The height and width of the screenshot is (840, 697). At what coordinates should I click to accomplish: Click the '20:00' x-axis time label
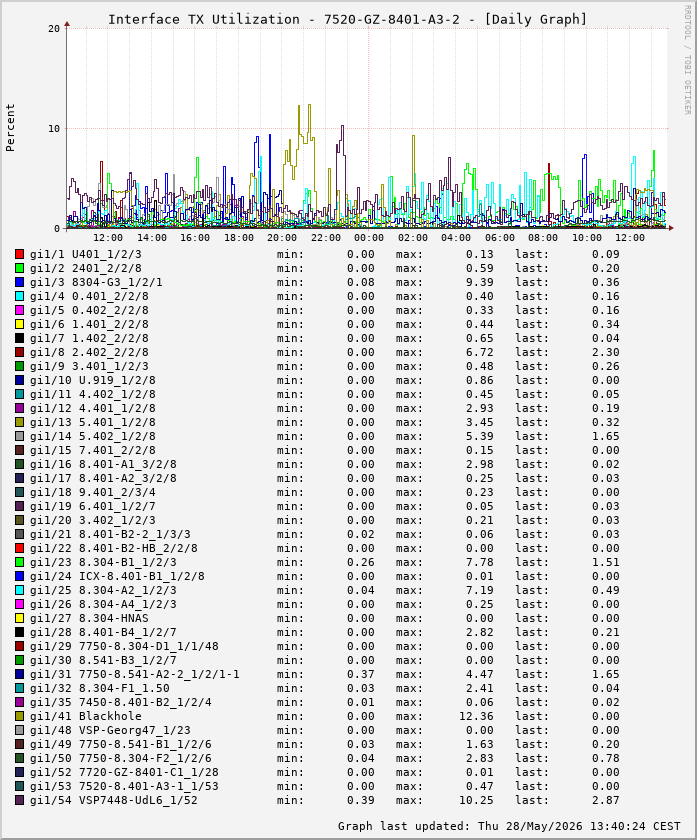click(282, 238)
